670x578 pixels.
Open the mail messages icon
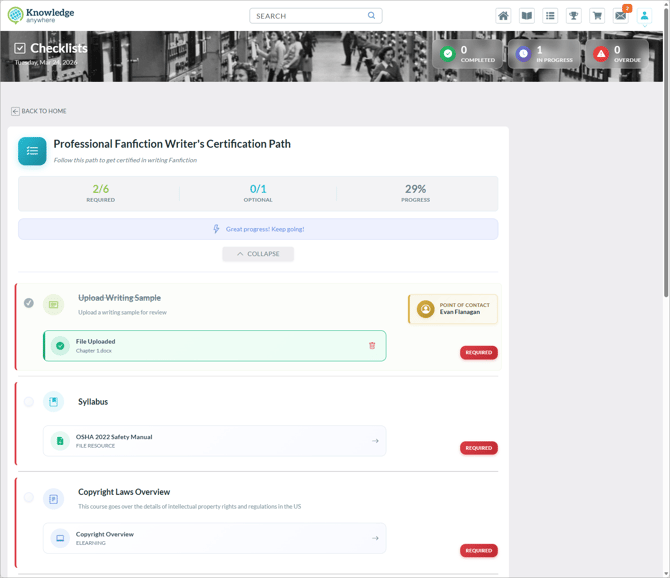(621, 16)
